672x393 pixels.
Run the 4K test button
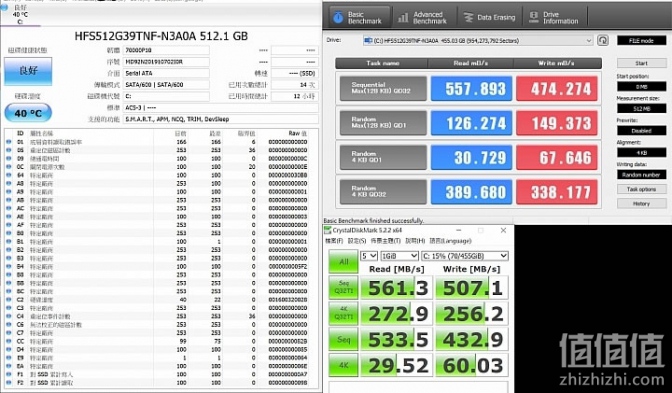point(343,365)
